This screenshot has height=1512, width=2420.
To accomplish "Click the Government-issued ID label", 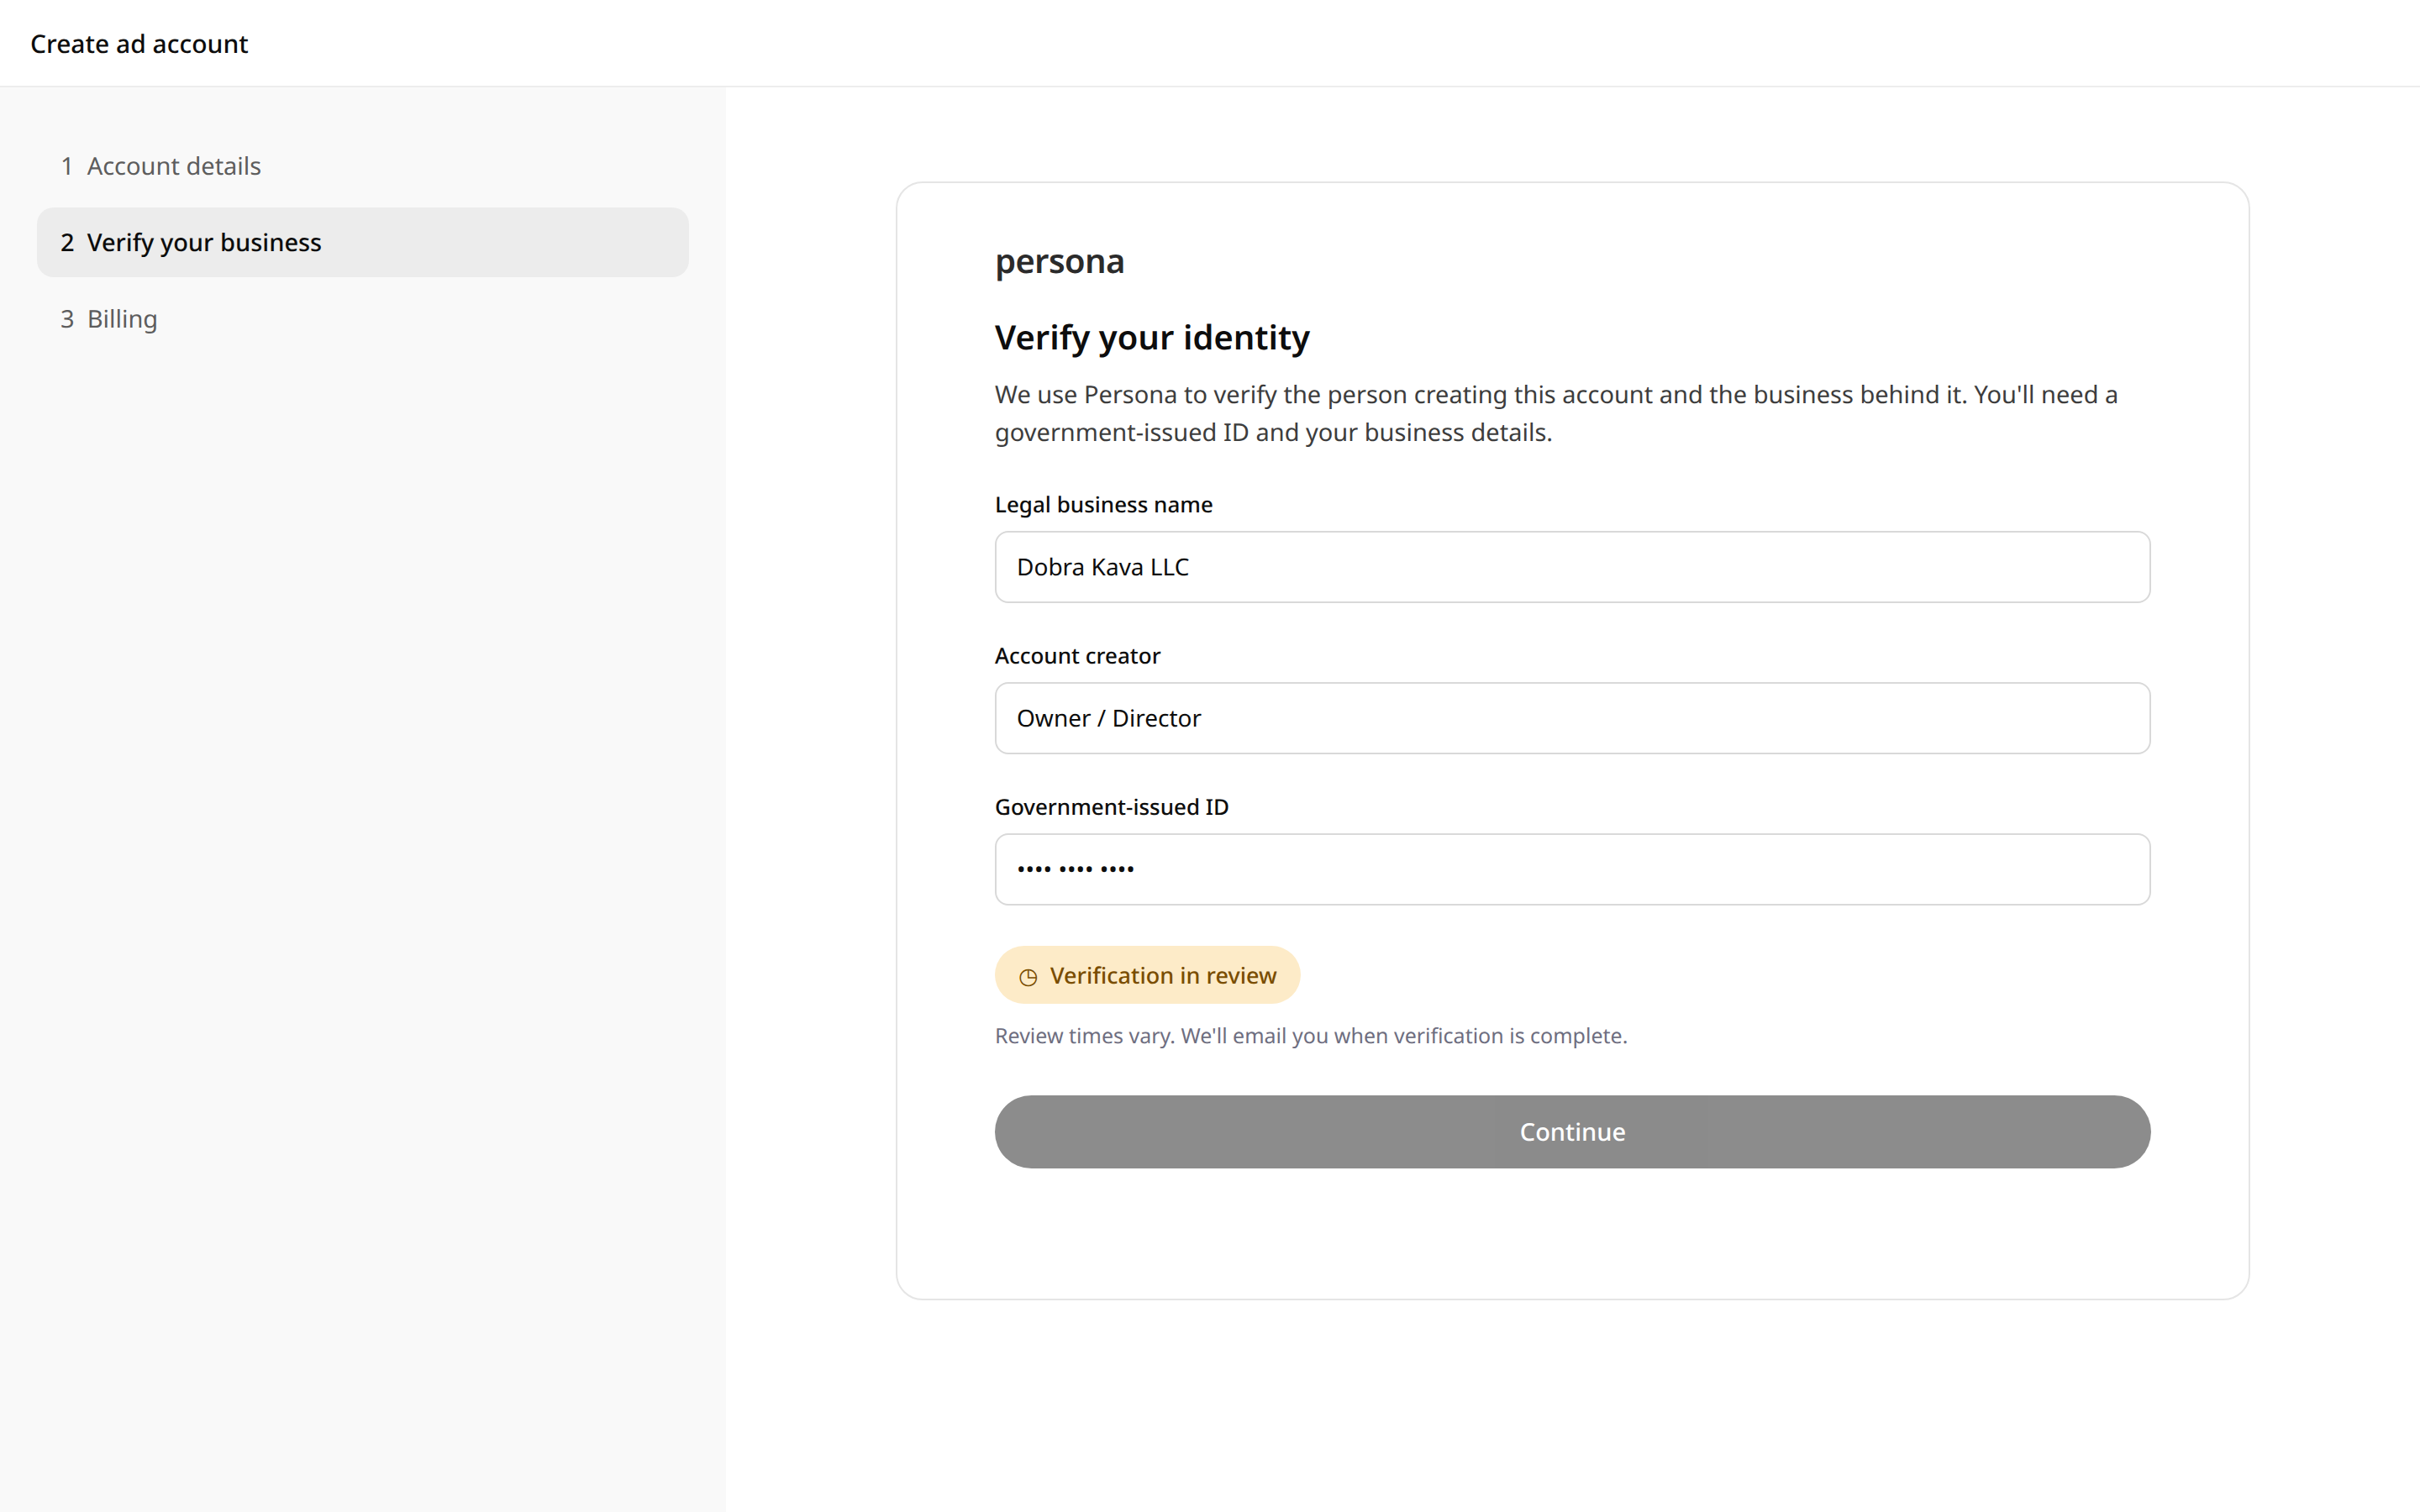I will tap(1111, 807).
